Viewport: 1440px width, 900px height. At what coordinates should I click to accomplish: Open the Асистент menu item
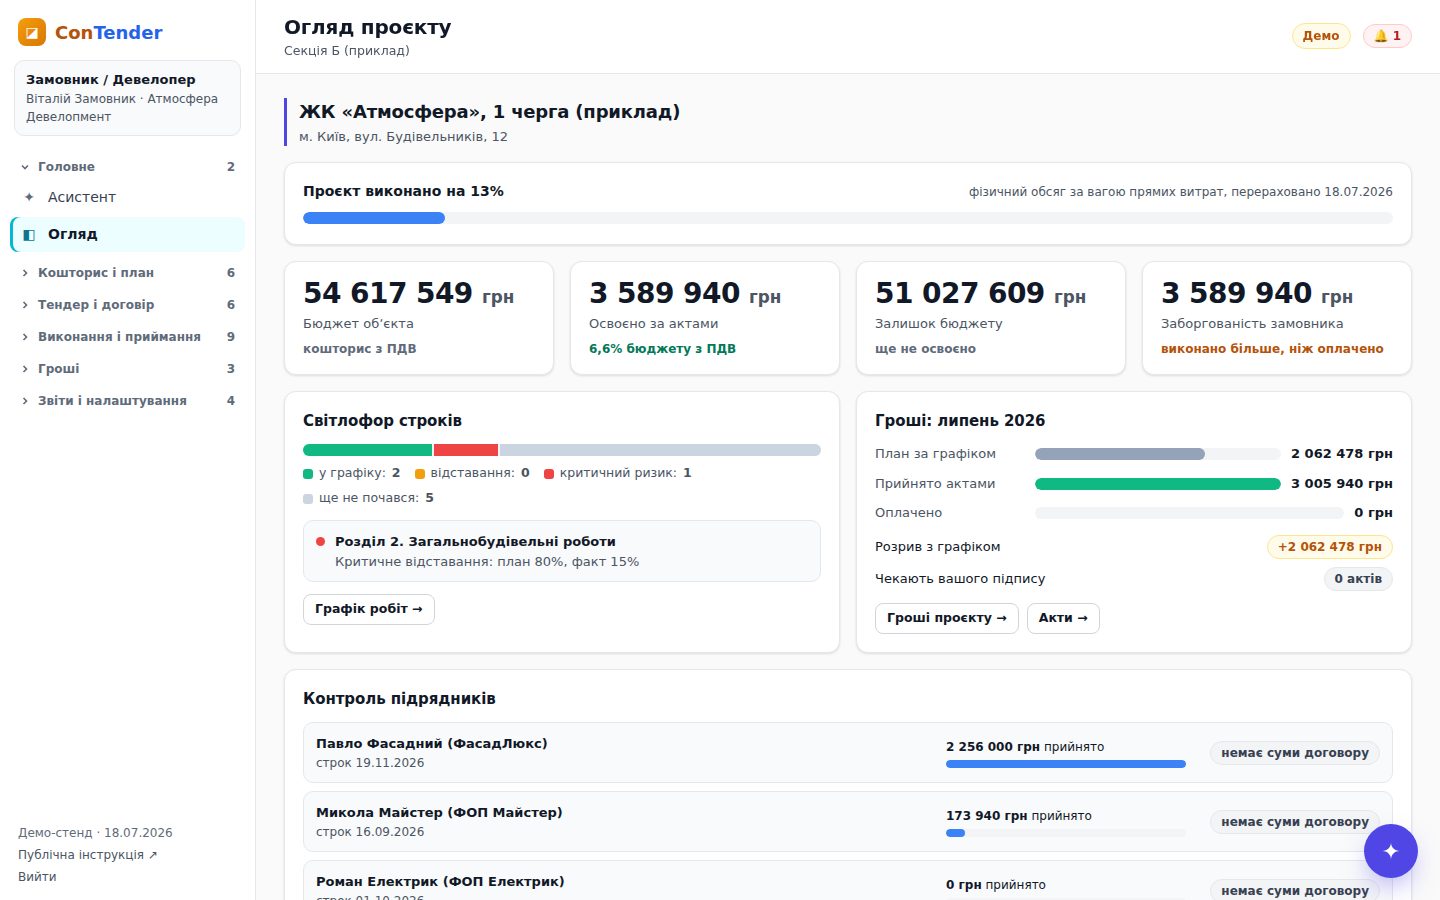tap(128, 197)
